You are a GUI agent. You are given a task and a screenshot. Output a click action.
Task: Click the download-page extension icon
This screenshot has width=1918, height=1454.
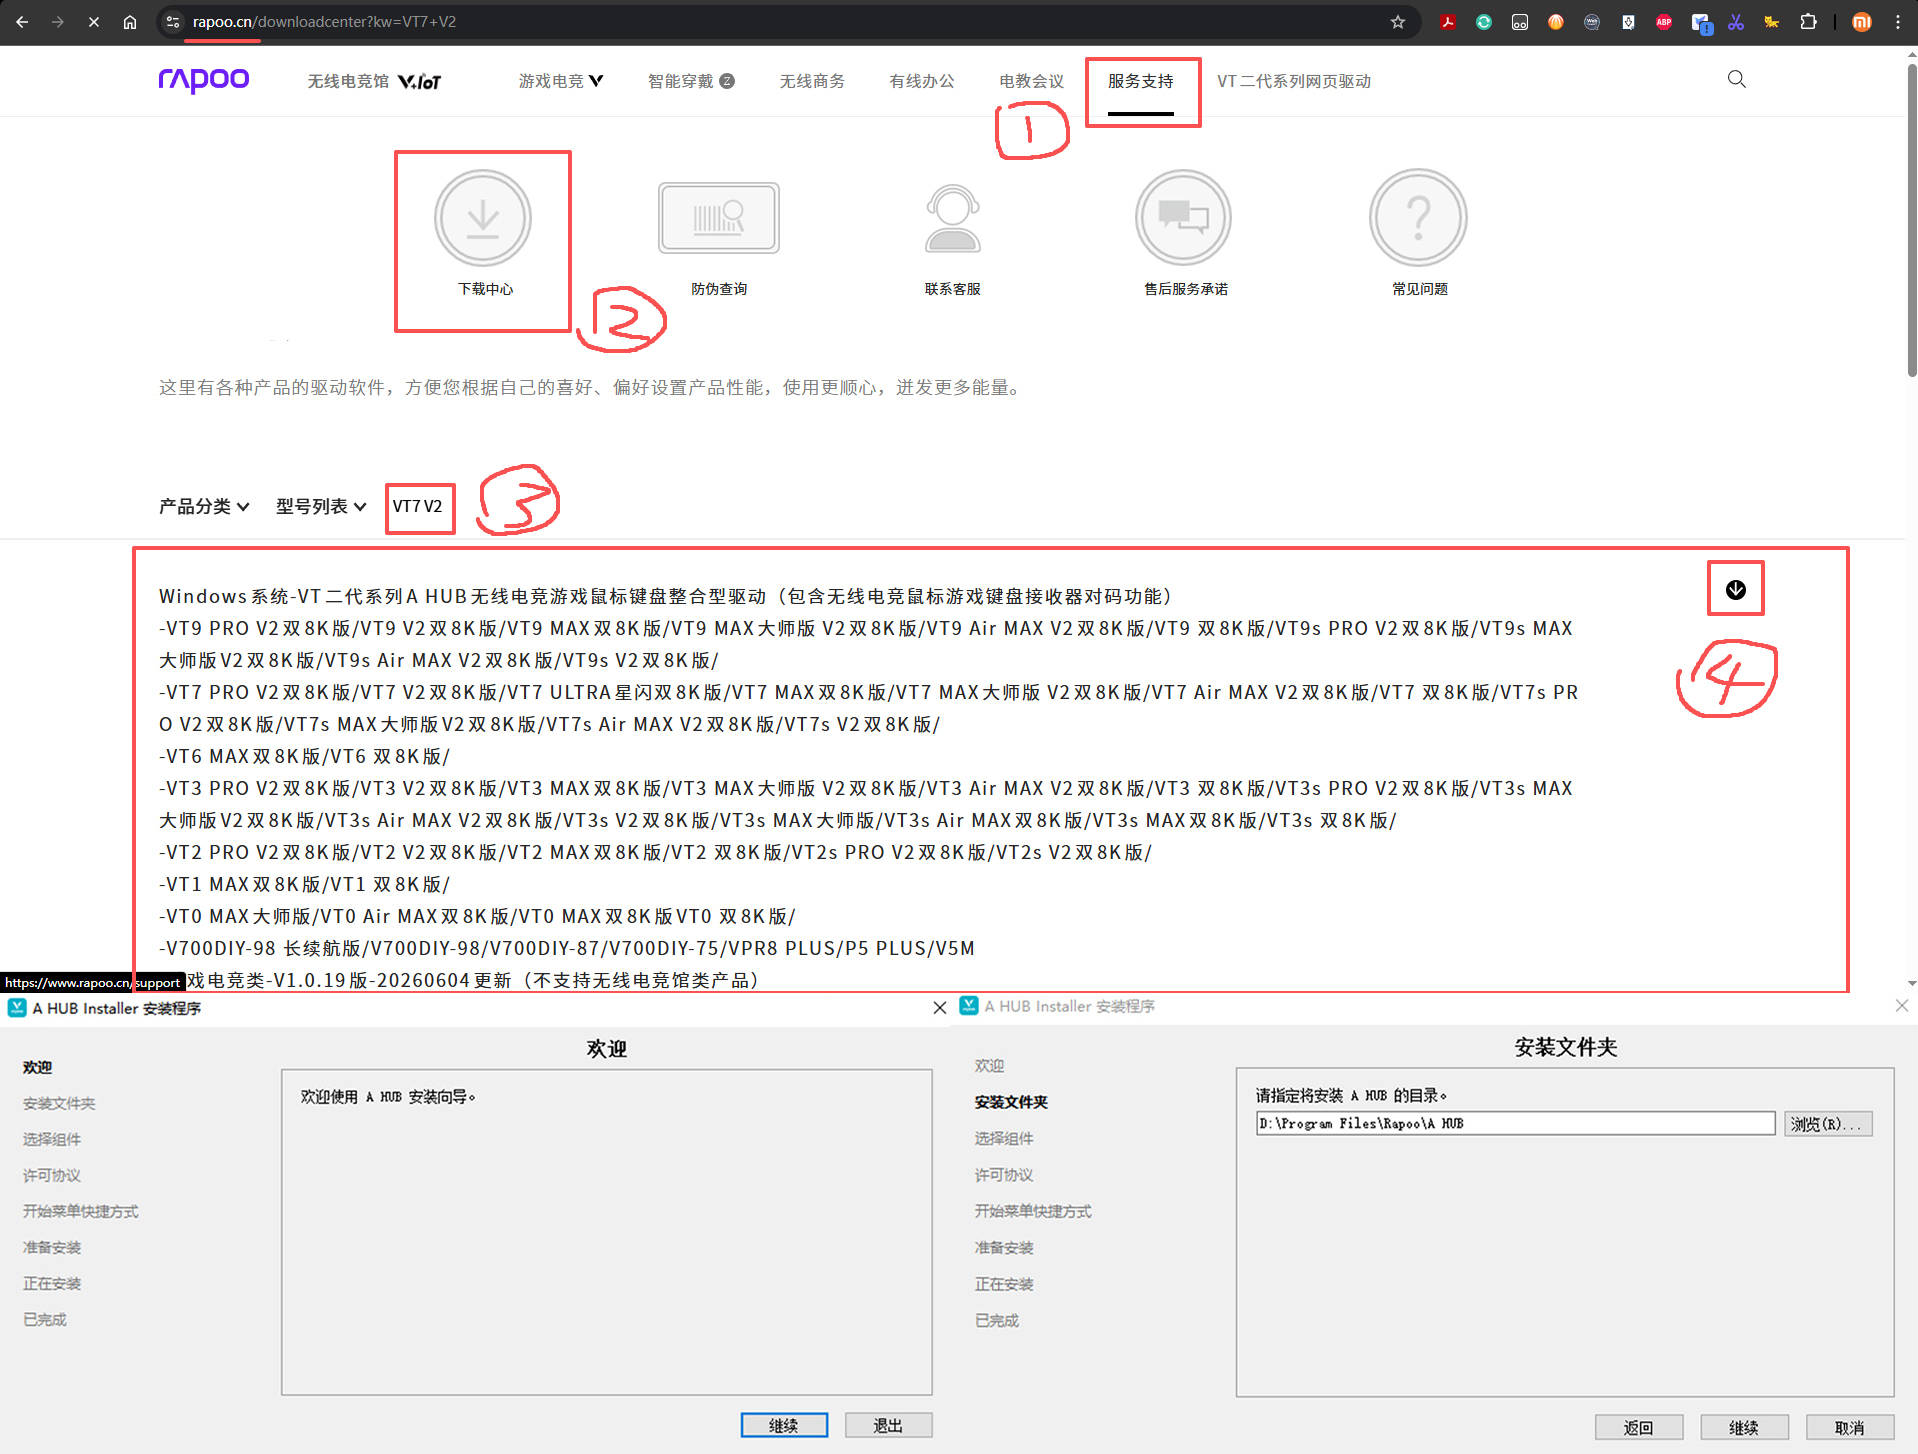point(1628,22)
